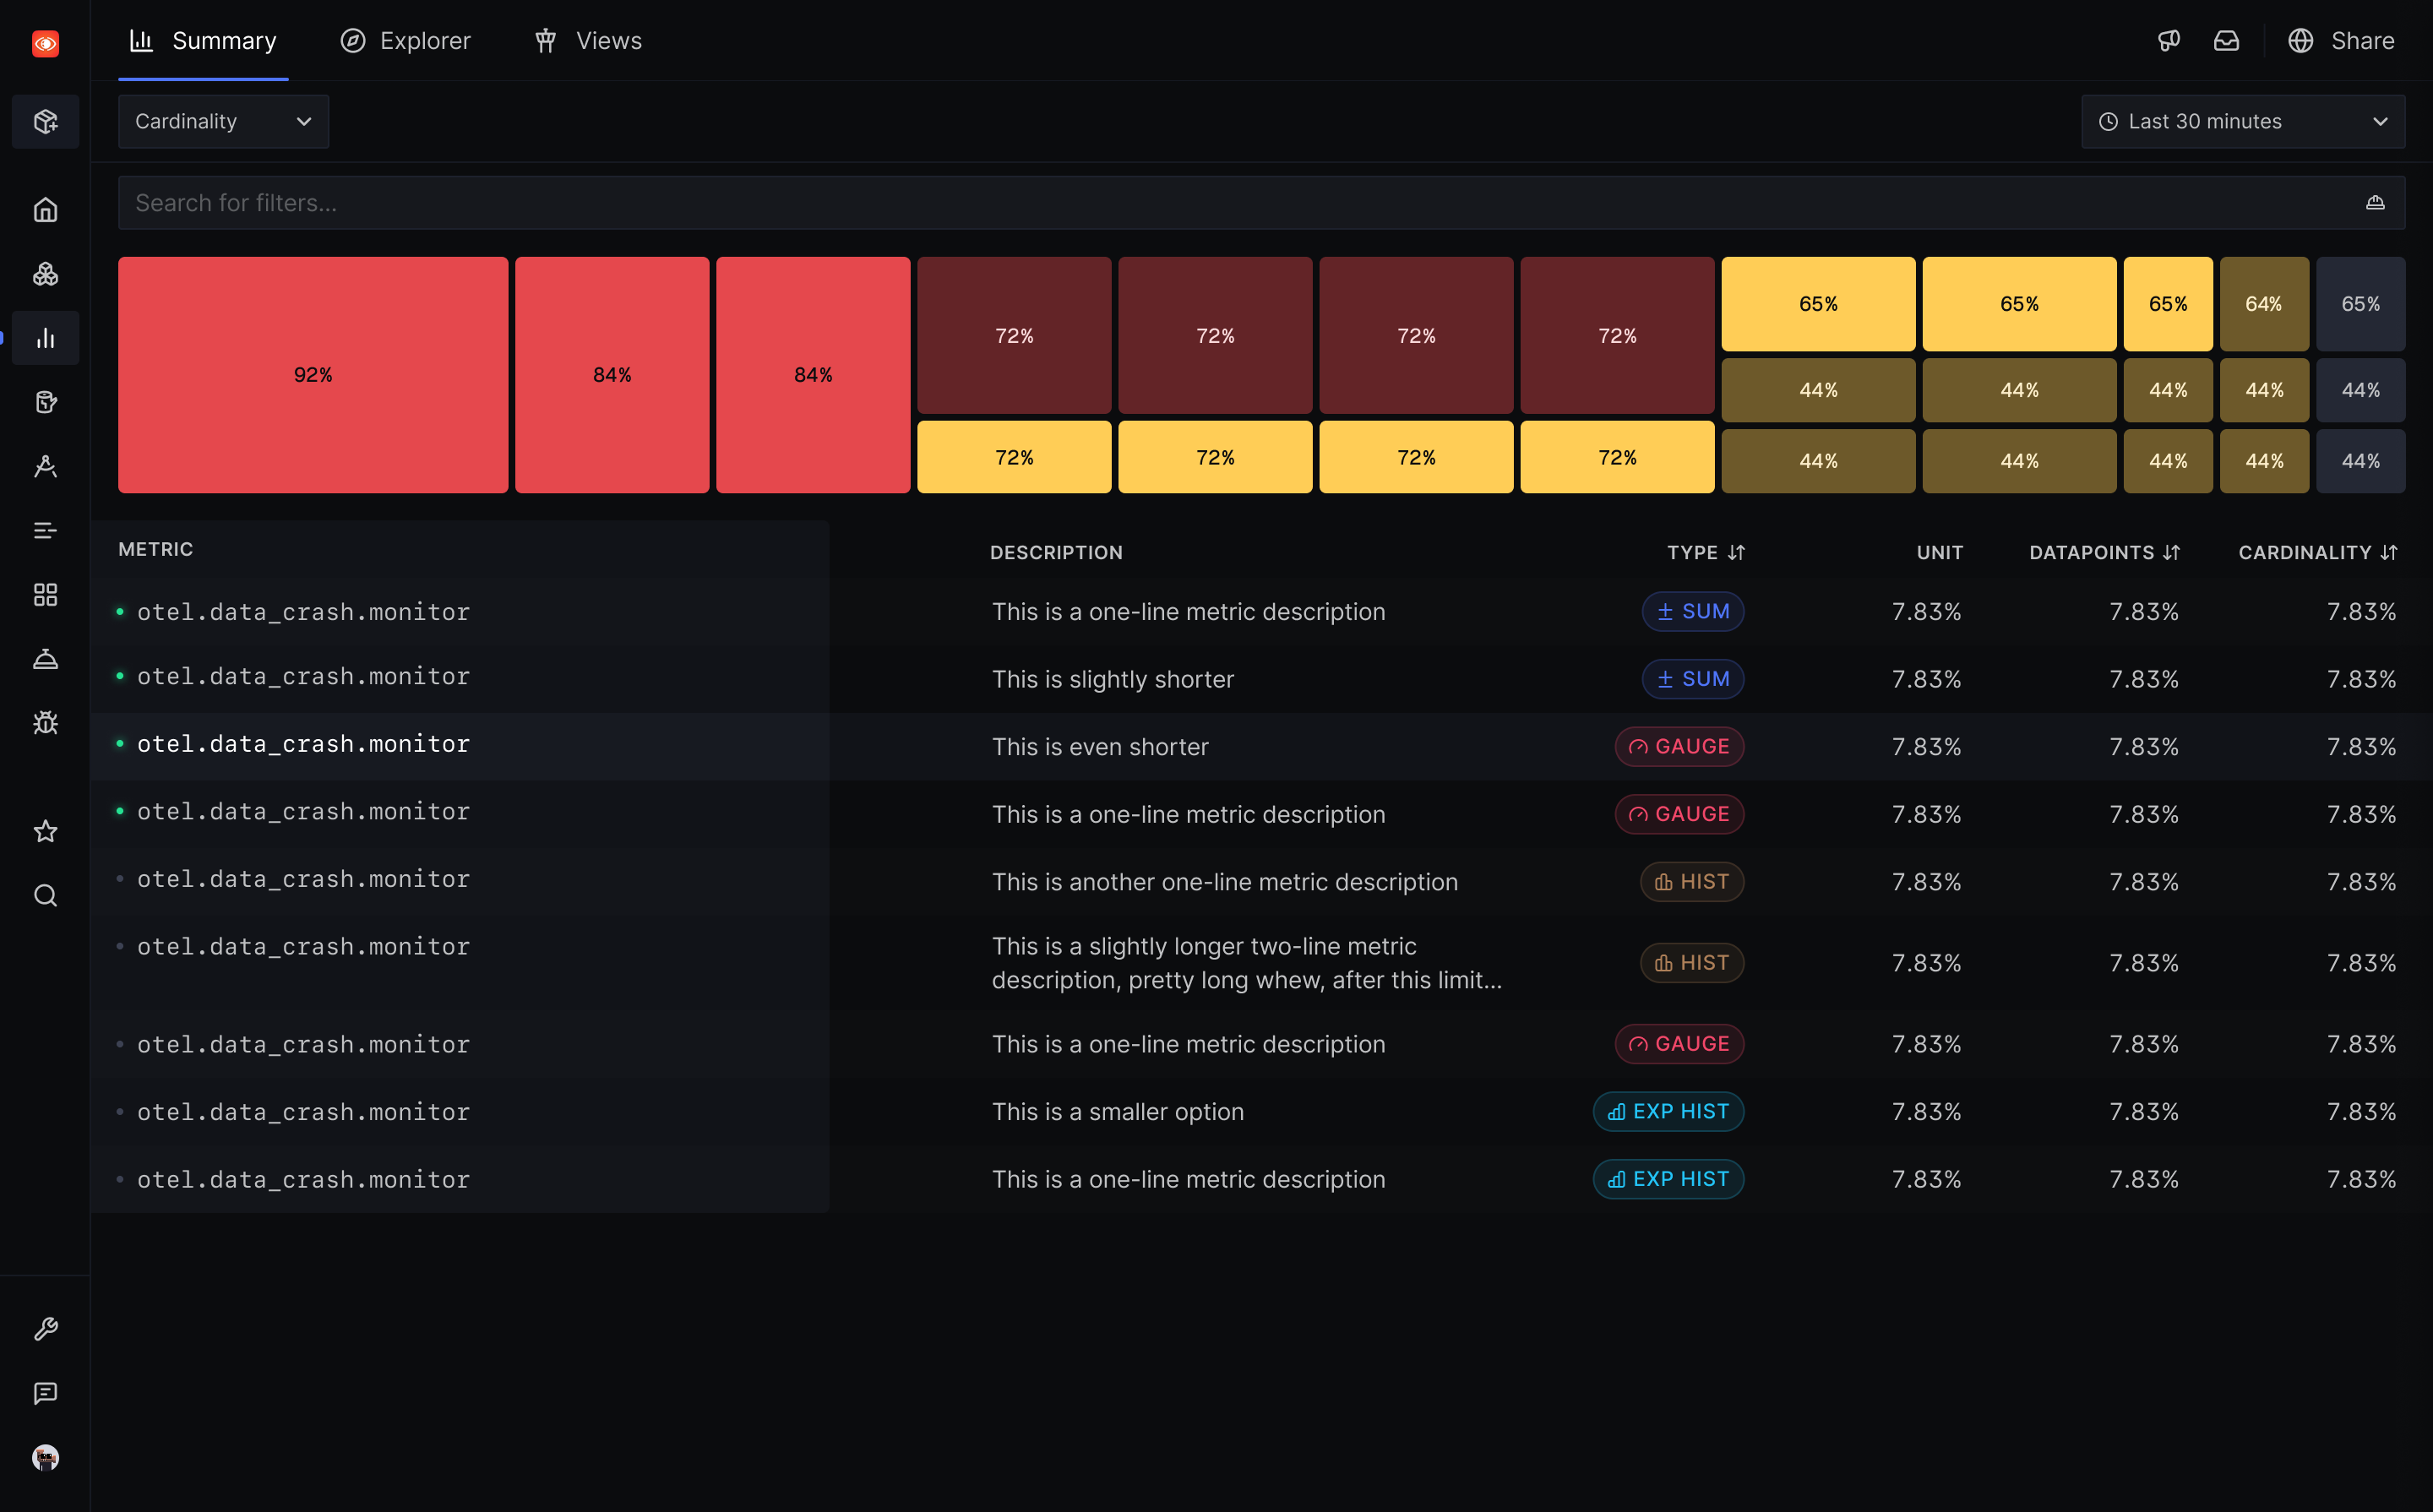
Task: Open the chat message icon in sidebar
Action: coord(45,1393)
